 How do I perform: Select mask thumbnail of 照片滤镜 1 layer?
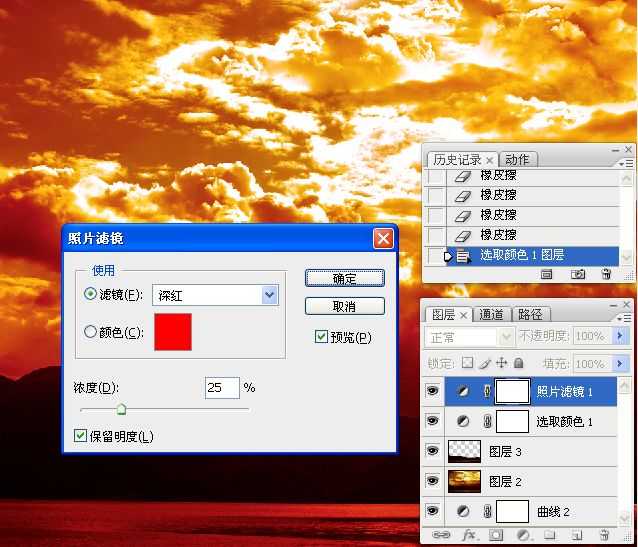(512, 391)
